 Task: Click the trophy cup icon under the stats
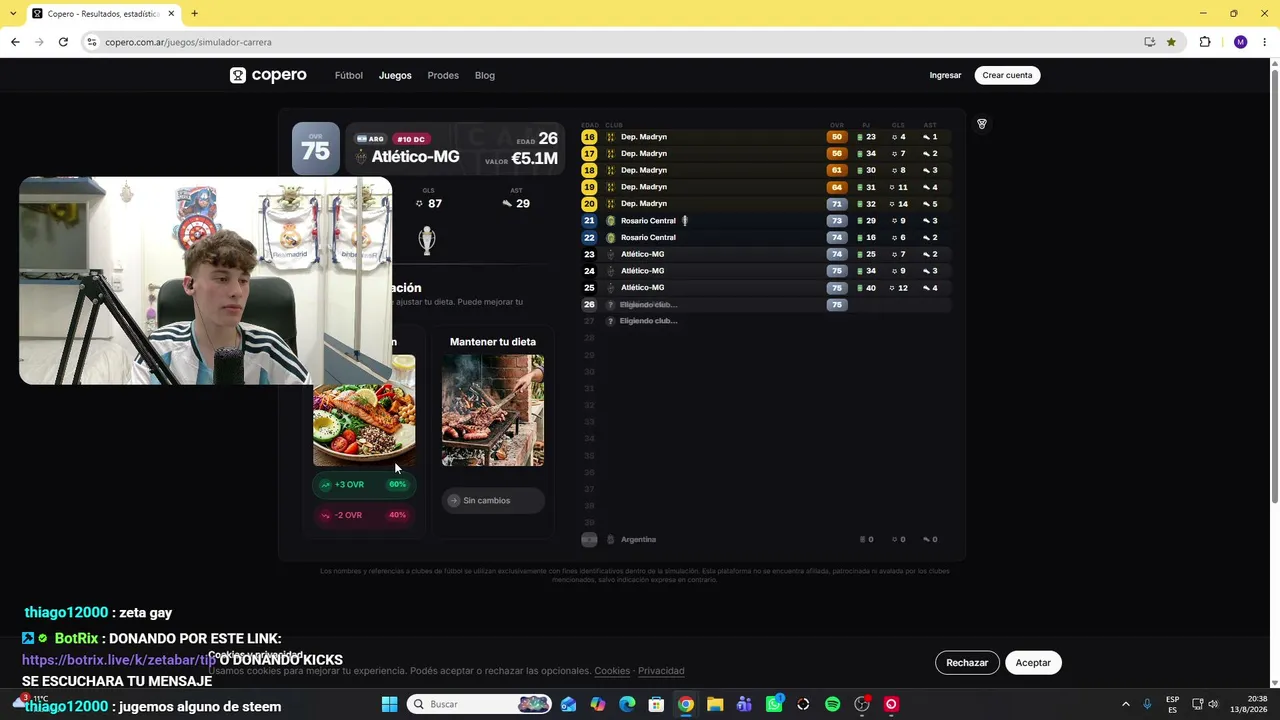pyautogui.click(x=427, y=240)
